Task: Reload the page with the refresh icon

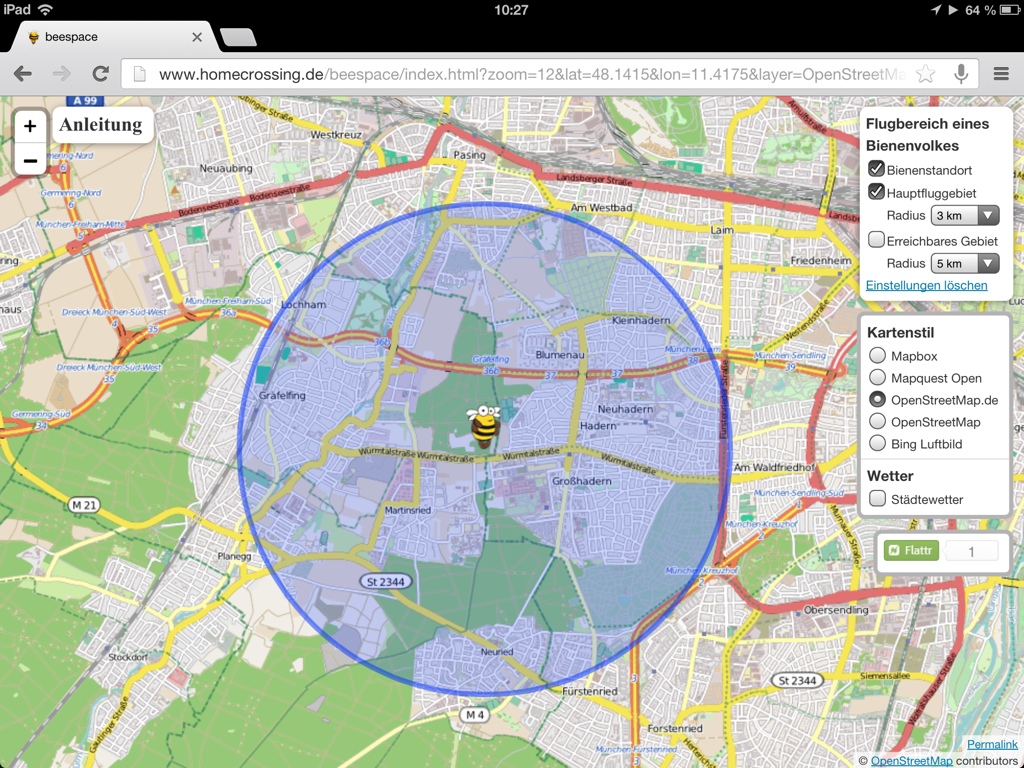Action: tap(100, 74)
